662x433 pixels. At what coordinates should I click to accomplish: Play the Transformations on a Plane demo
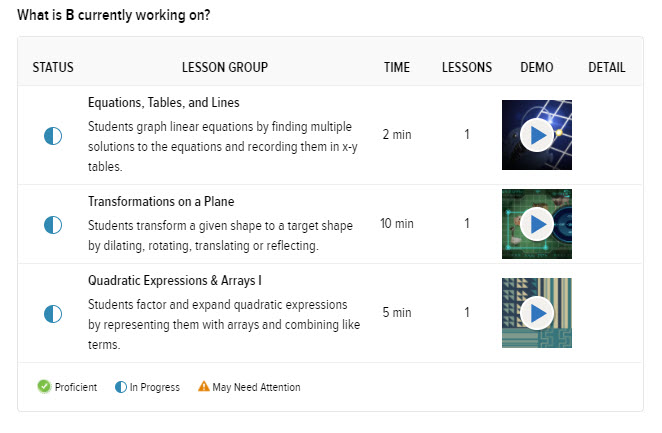click(537, 224)
